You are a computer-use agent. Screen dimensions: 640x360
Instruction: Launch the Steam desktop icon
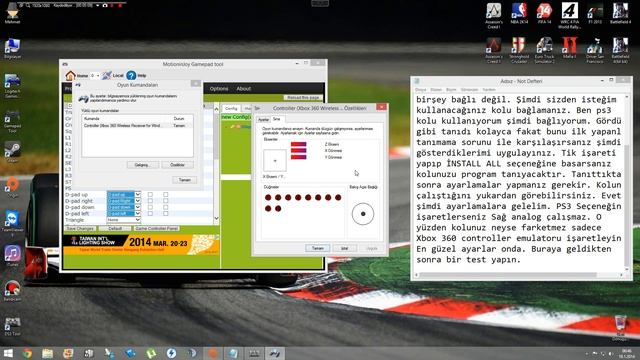pyautogui.click(x=12, y=152)
